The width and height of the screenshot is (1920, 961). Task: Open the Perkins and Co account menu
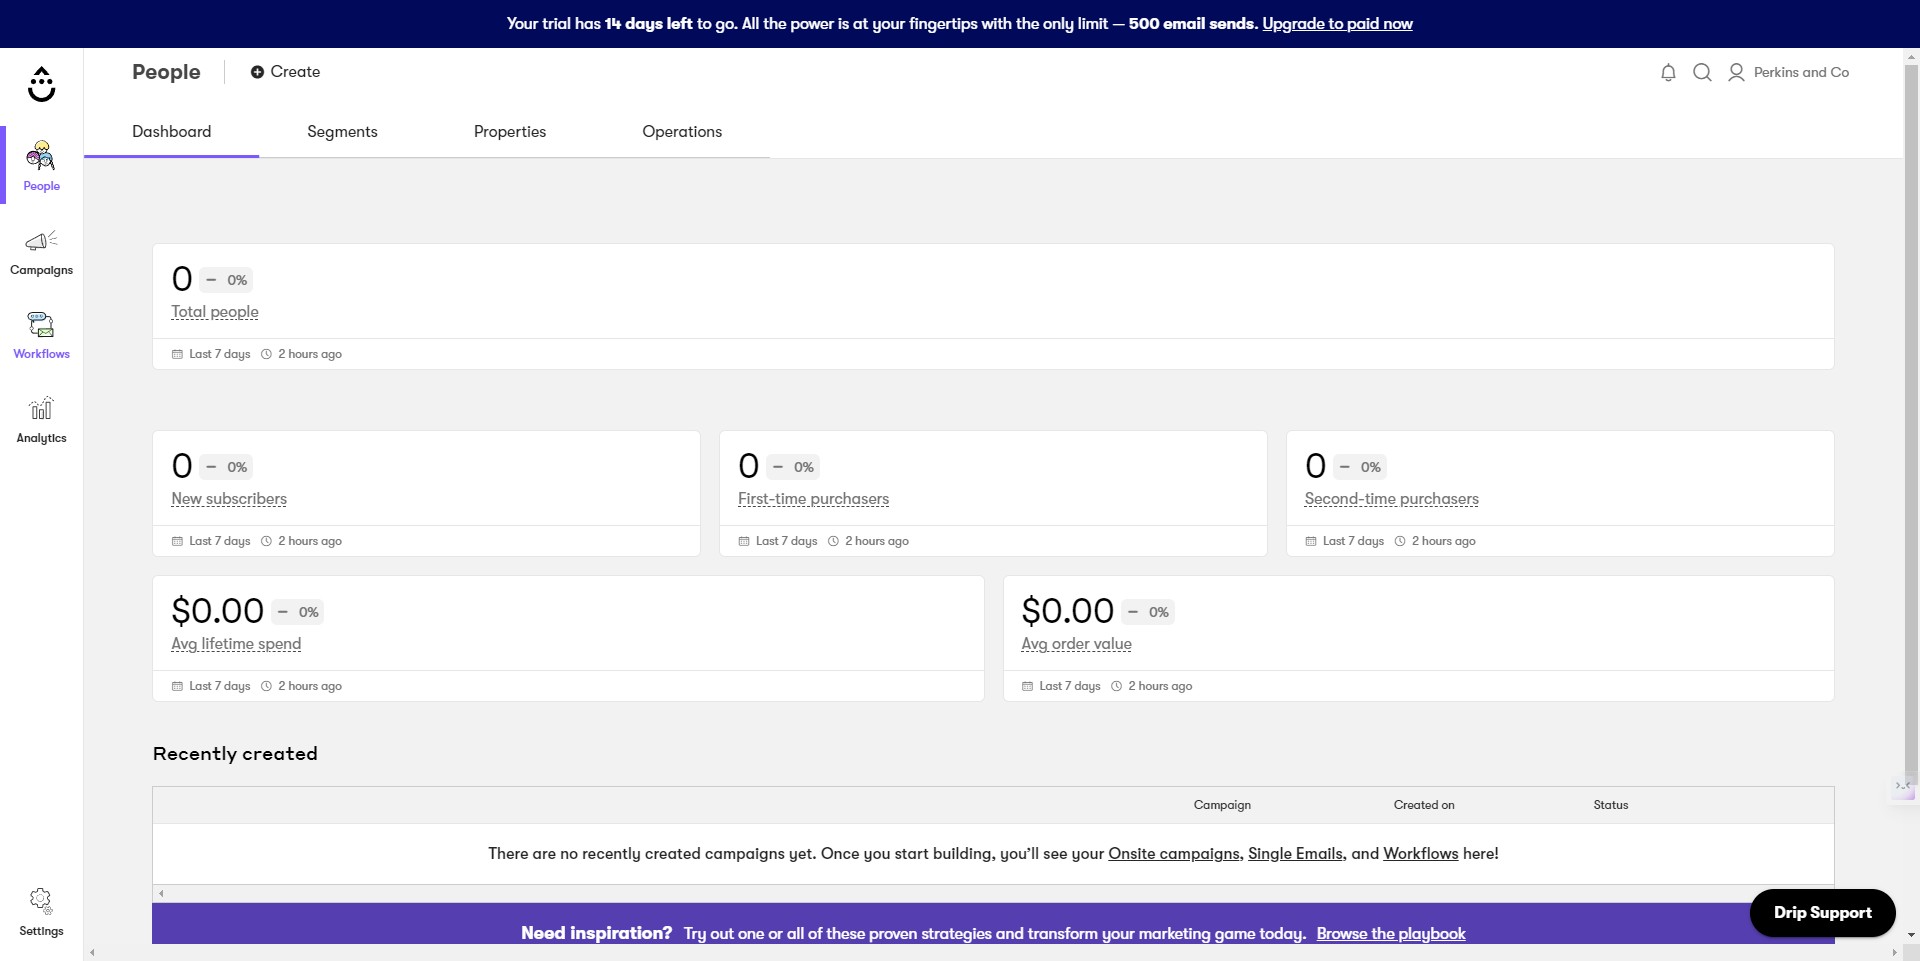(1788, 72)
